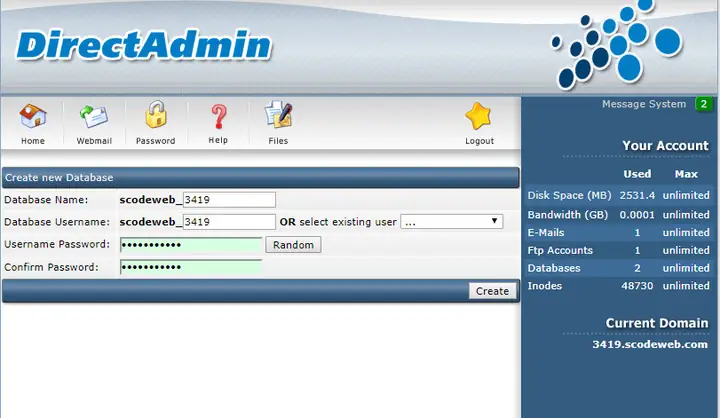
Task: Open the Message System link
Action: pos(644,104)
